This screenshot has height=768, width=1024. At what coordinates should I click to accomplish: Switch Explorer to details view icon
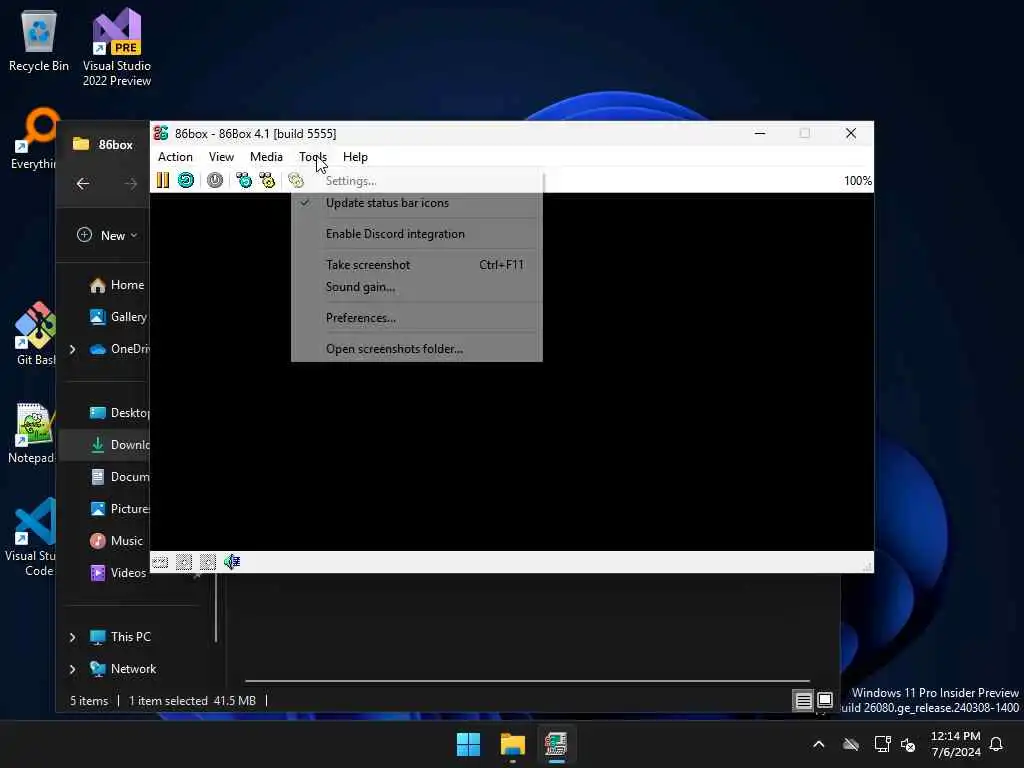point(803,701)
